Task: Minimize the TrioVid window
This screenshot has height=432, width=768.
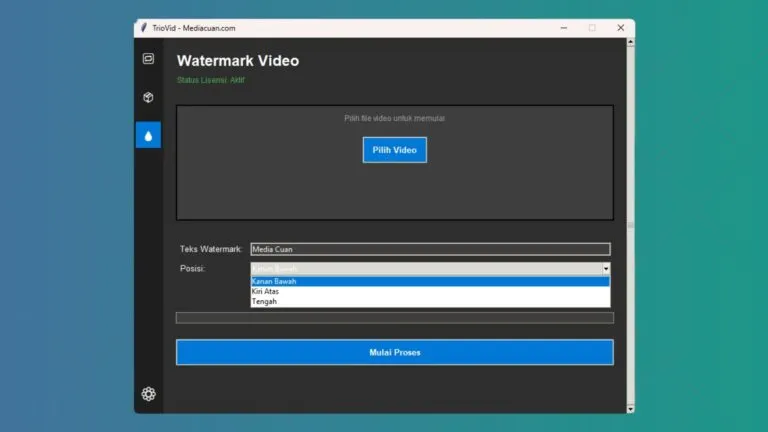Action: 563,28
